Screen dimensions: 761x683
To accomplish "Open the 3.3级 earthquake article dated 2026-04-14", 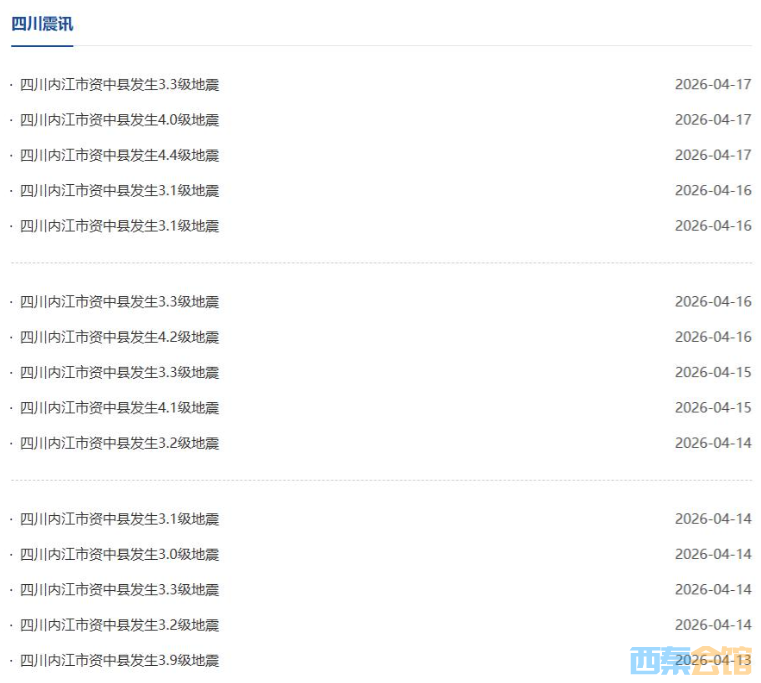I will pos(119,590).
